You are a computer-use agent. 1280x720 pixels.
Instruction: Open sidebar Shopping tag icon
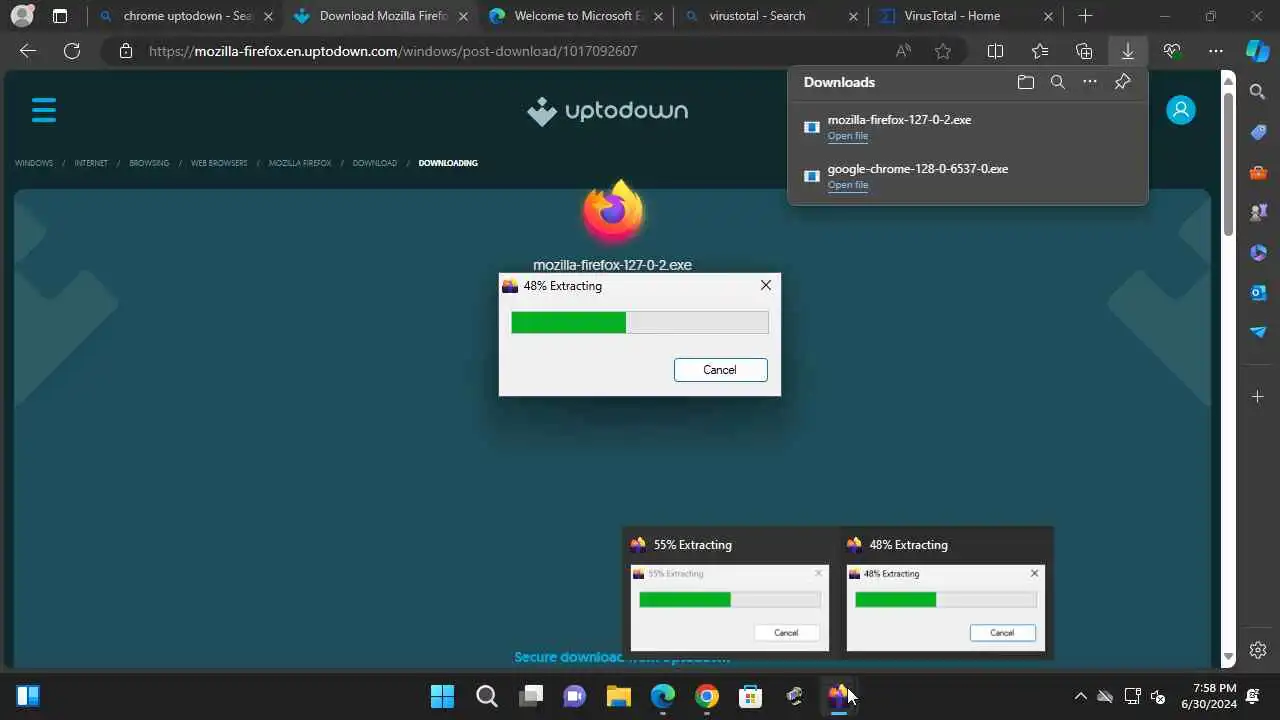[1258, 132]
